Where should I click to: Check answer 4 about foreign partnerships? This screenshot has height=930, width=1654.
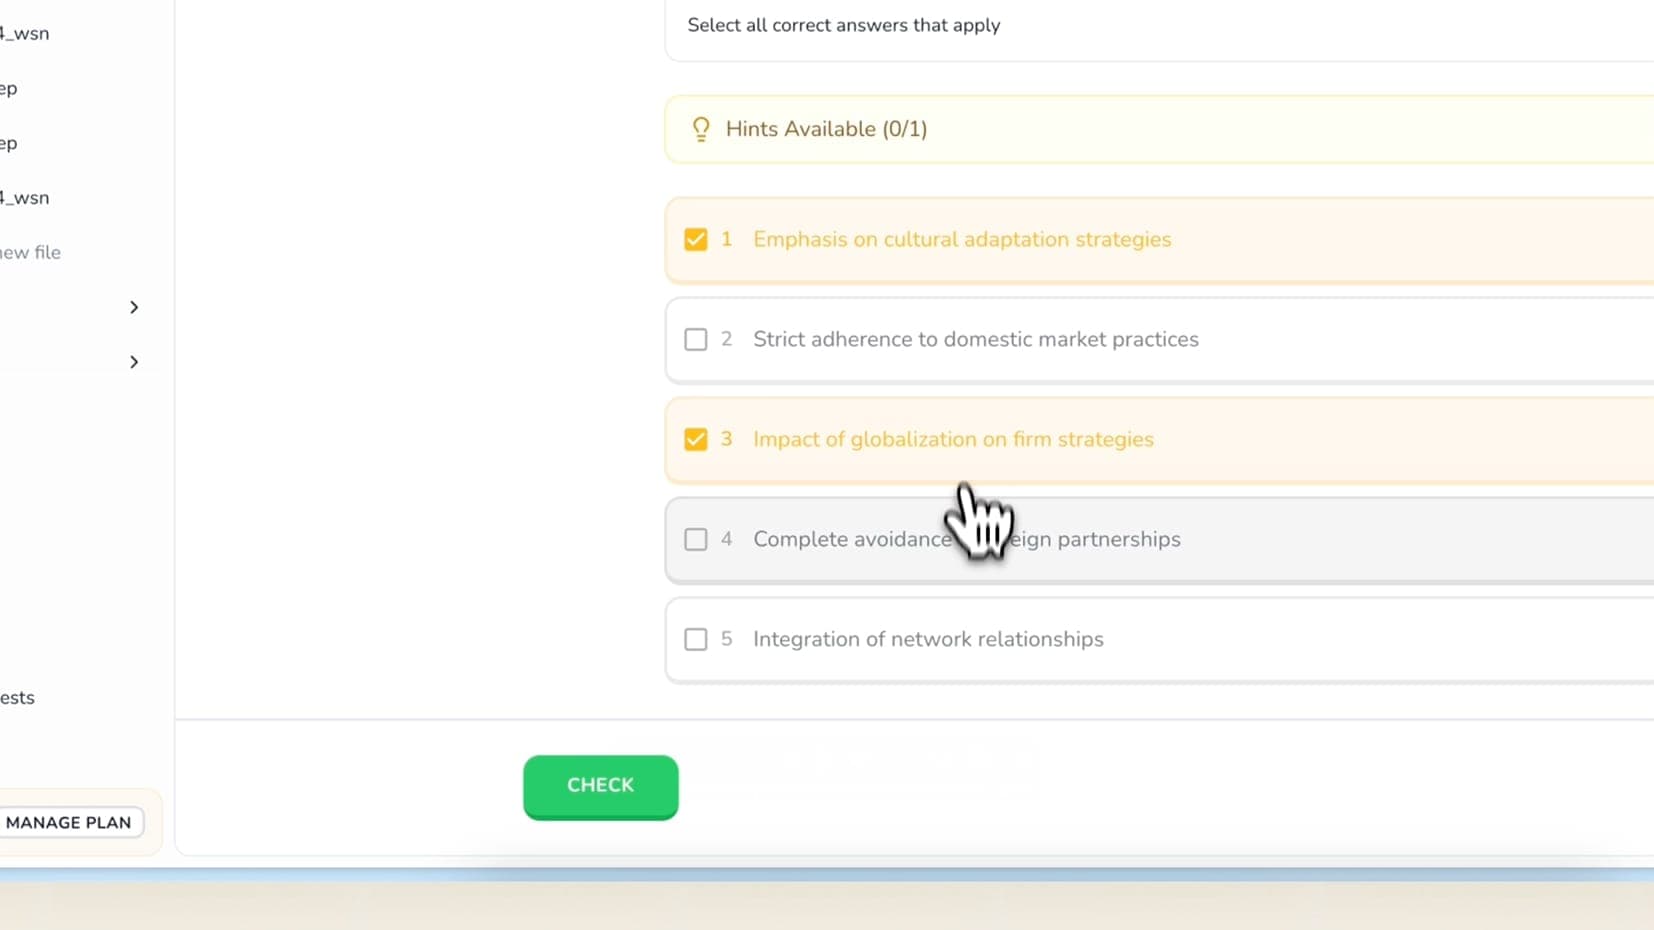pos(696,539)
